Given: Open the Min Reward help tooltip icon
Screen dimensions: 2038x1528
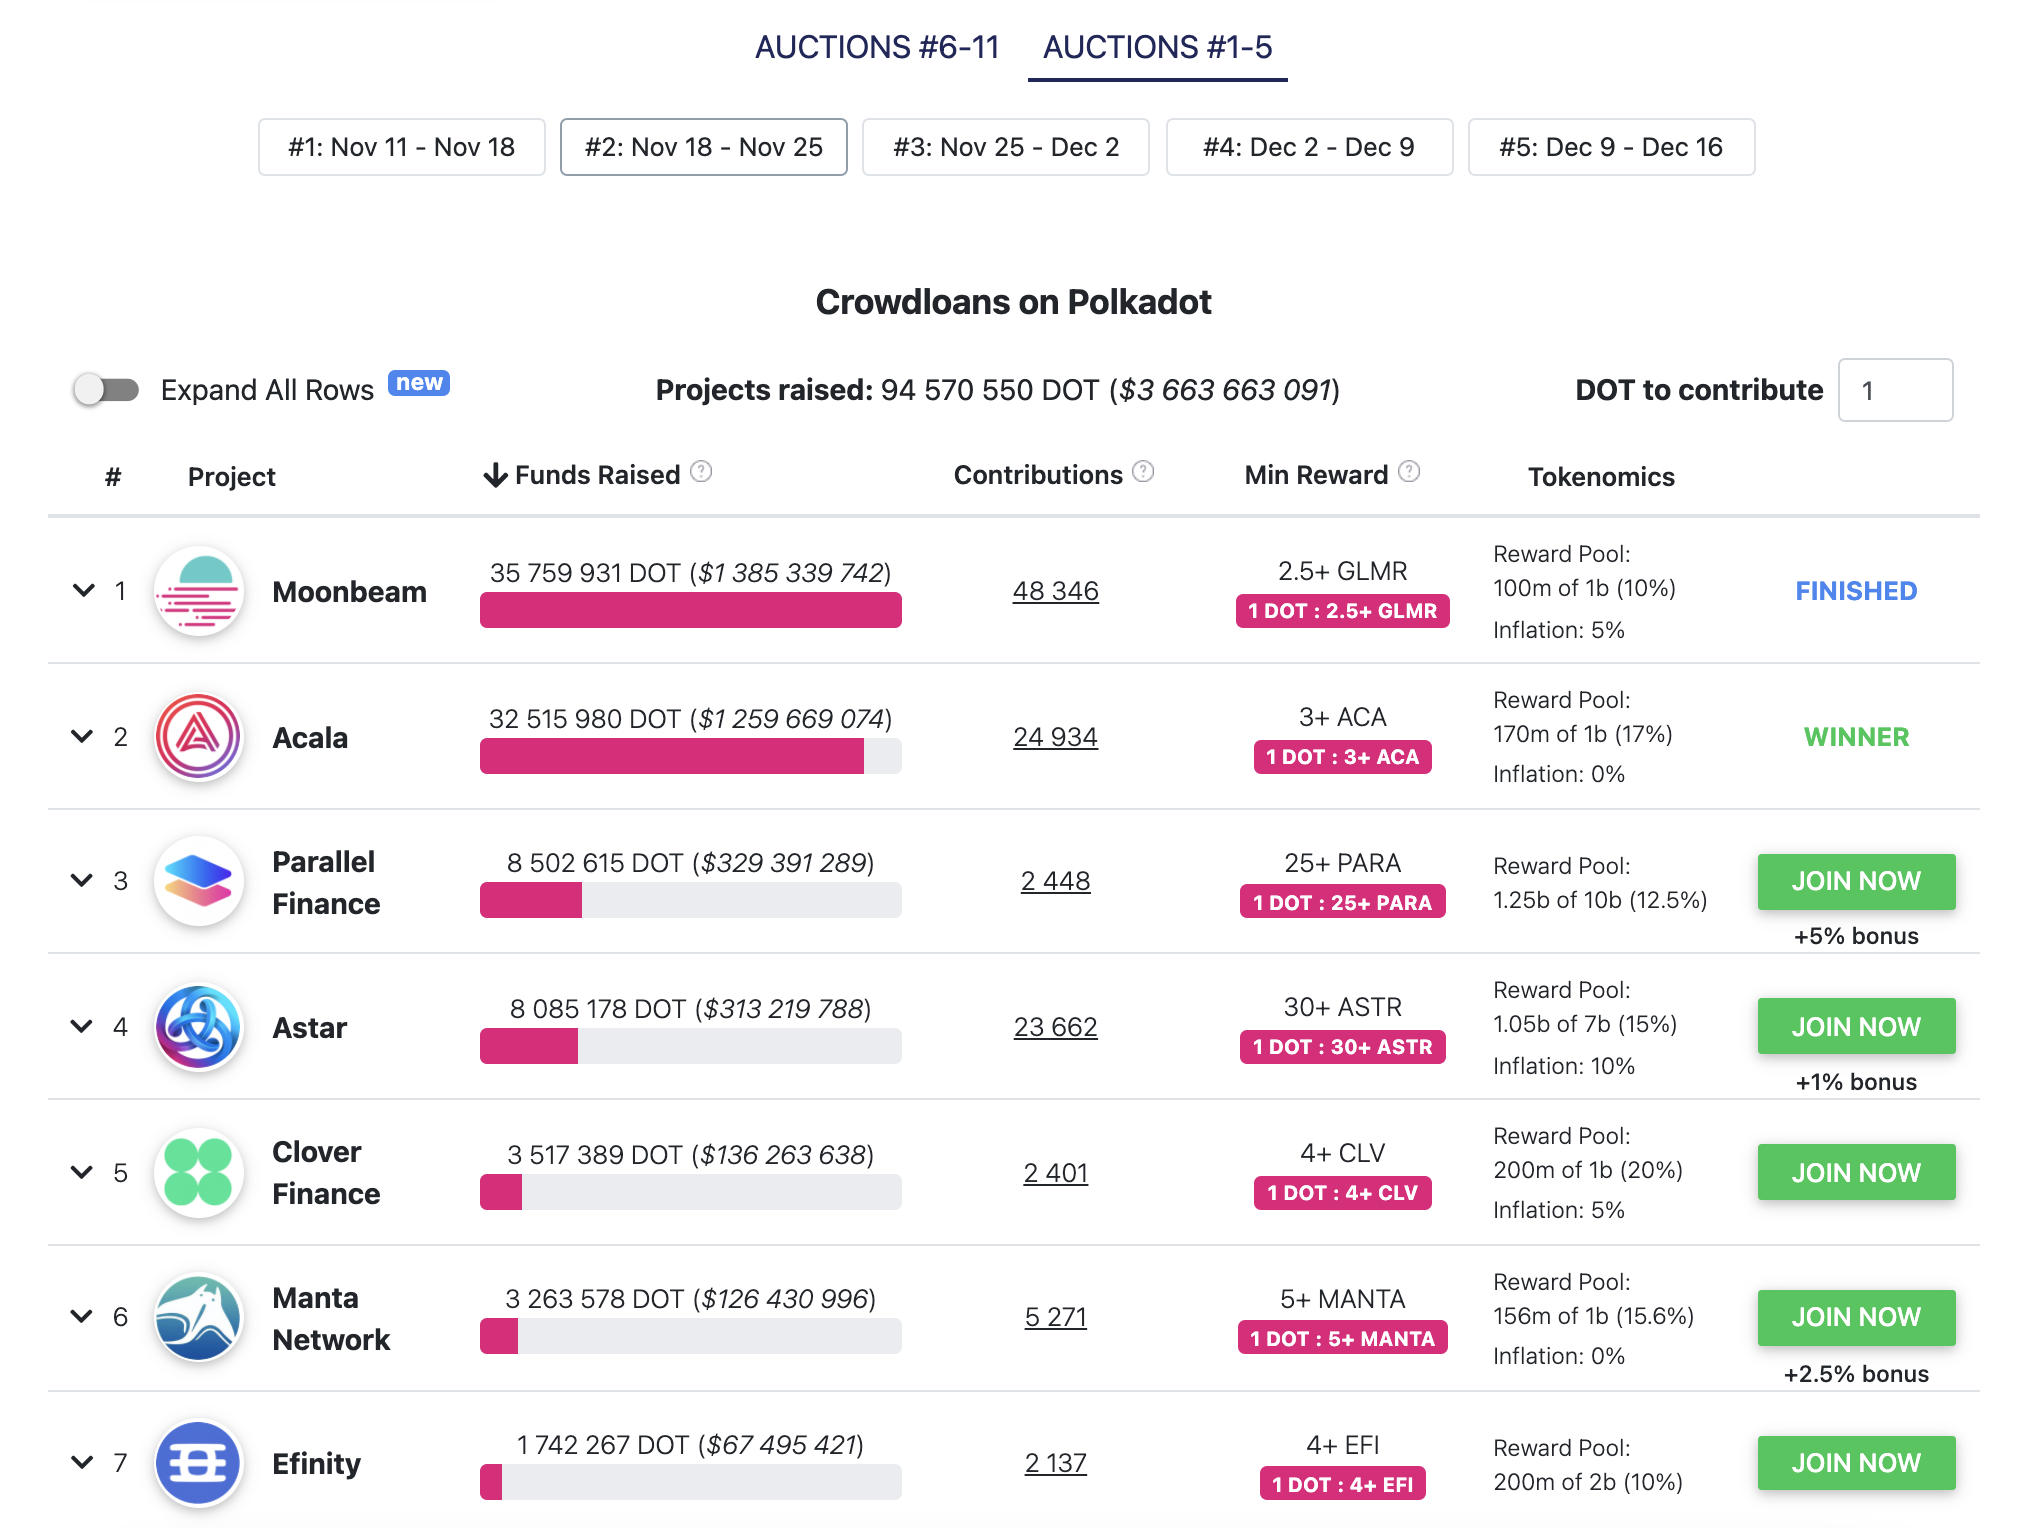Looking at the screenshot, I should (x=1408, y=470).
